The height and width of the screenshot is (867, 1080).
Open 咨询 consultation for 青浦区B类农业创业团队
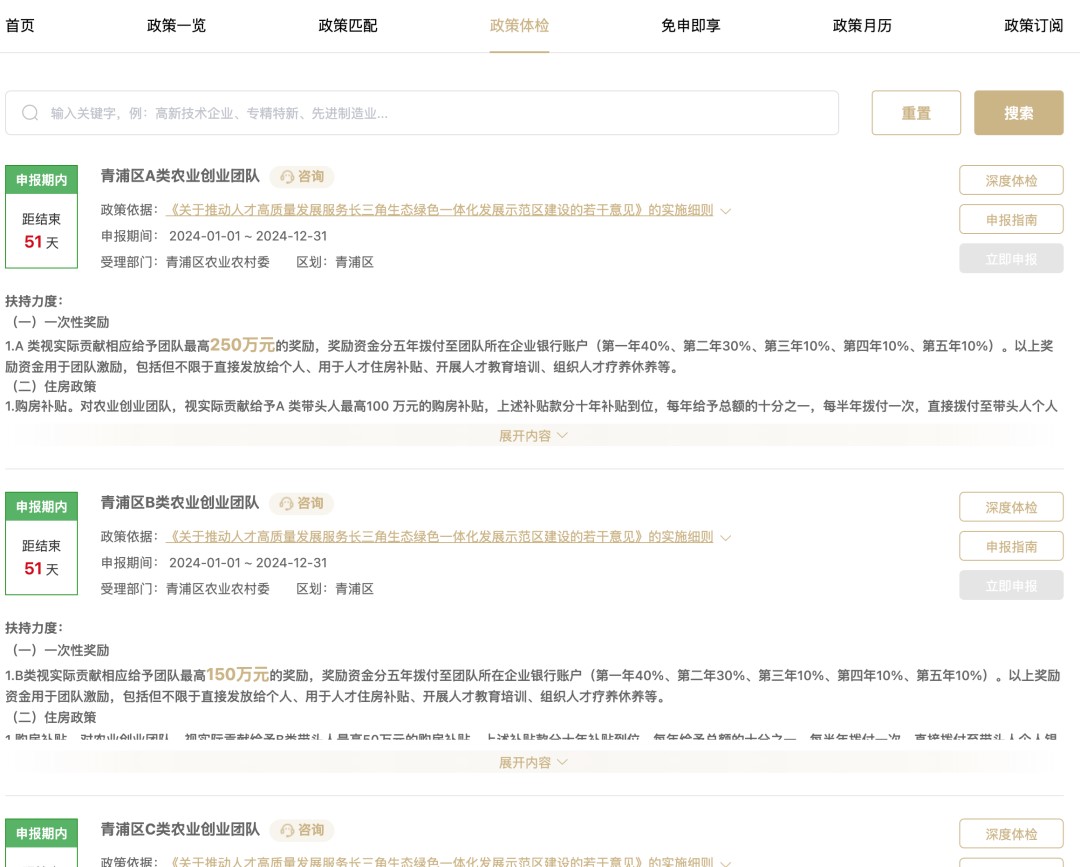pos(302,504)
